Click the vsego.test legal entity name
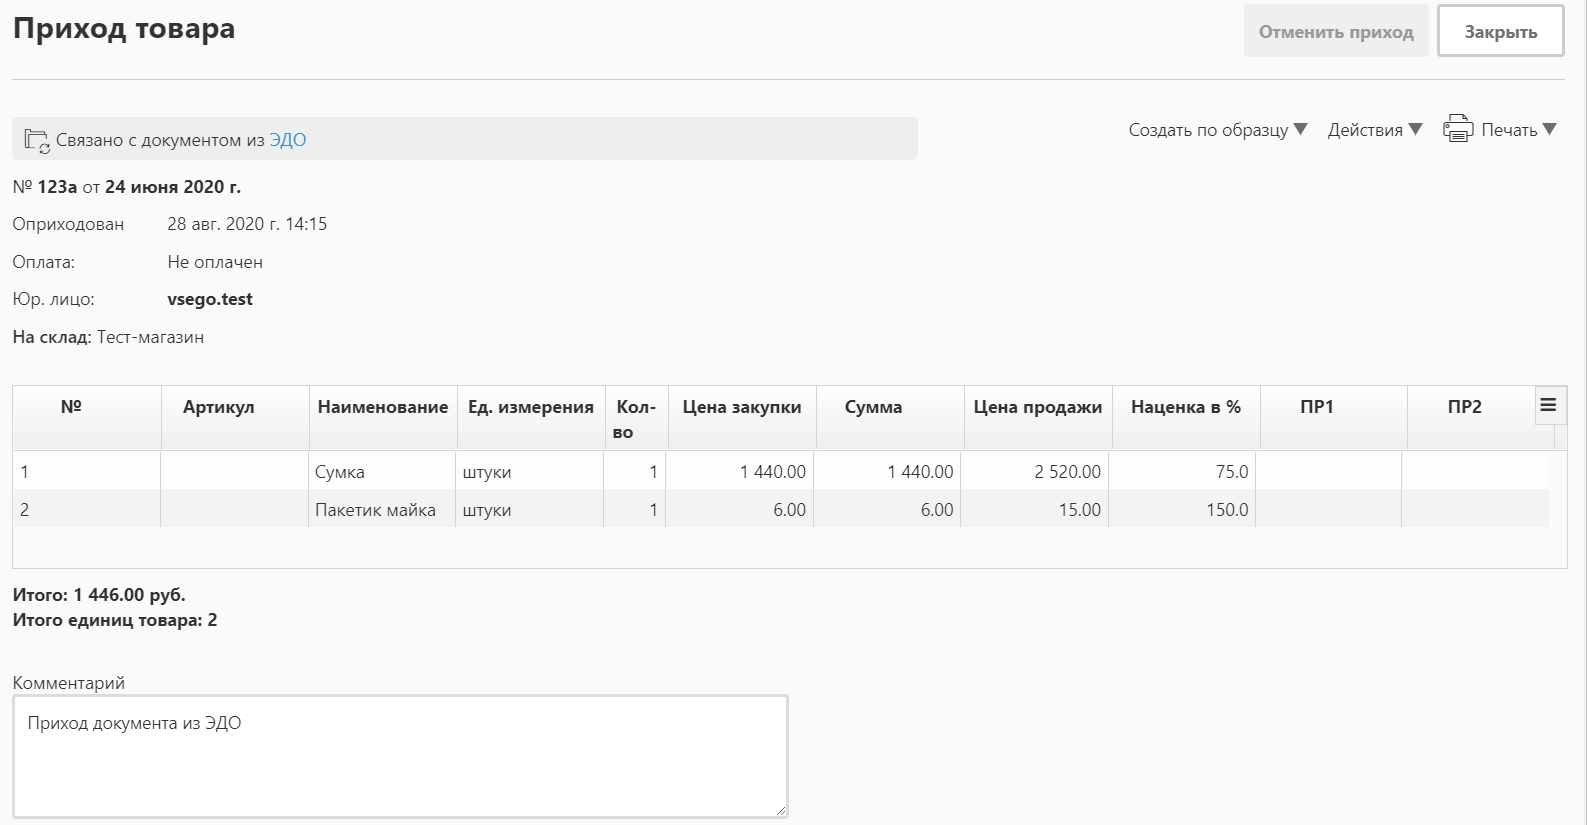The image size is (1587, 825). click(x=210, y=299)
